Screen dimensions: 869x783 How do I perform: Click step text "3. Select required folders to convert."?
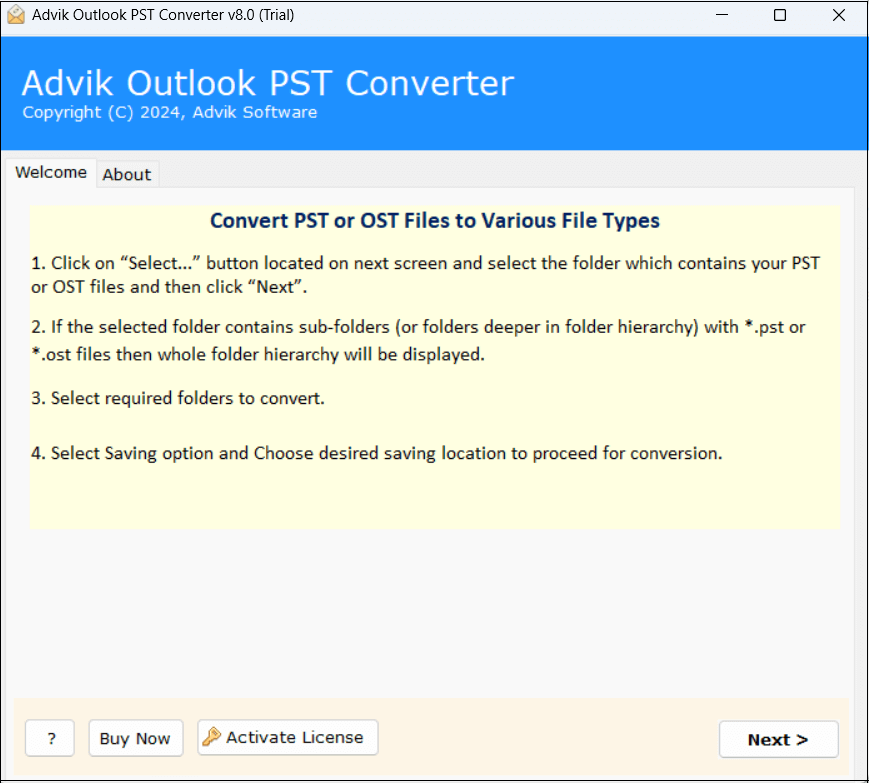(178, 398)
